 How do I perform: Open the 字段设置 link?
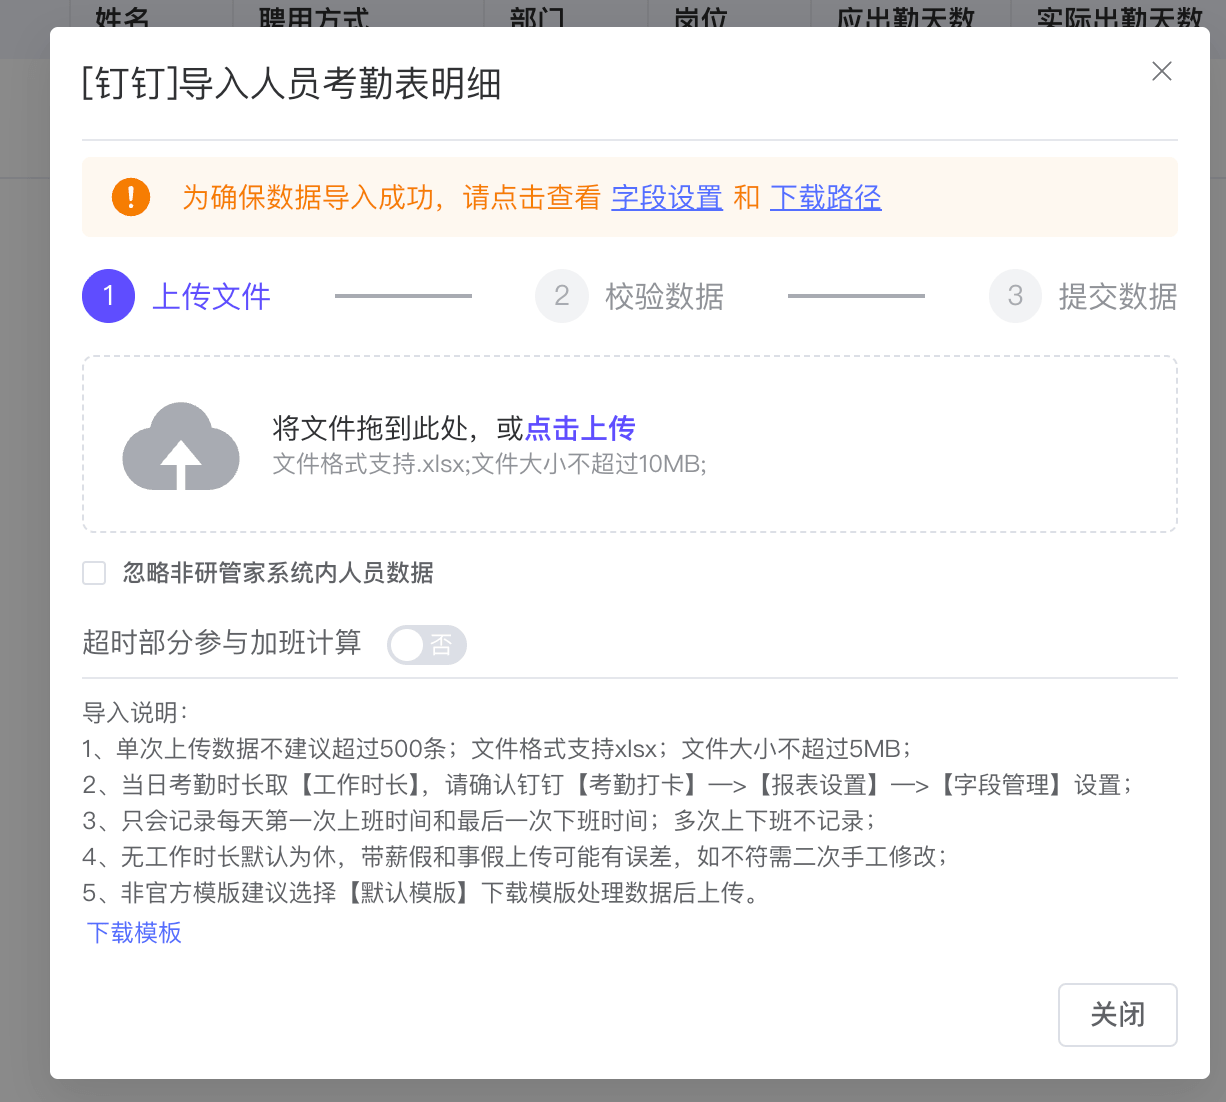pyautogui.click(x=667, y=198)
